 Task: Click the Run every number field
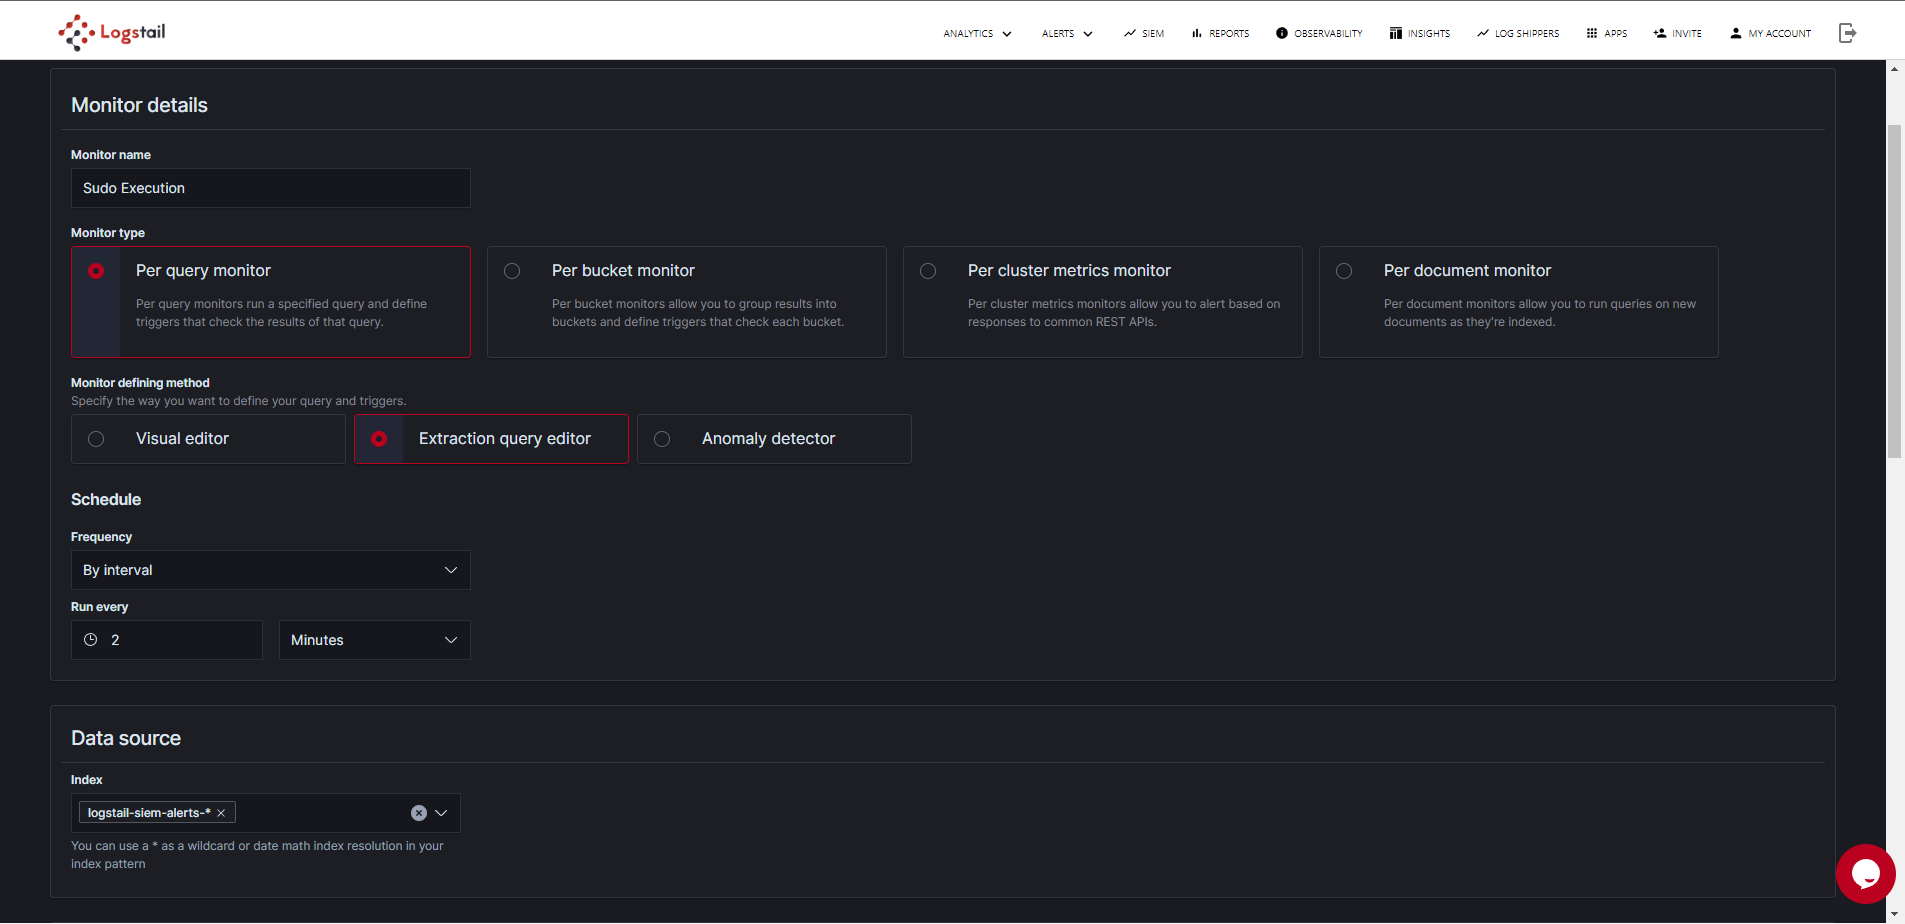[x=167, y=640]
